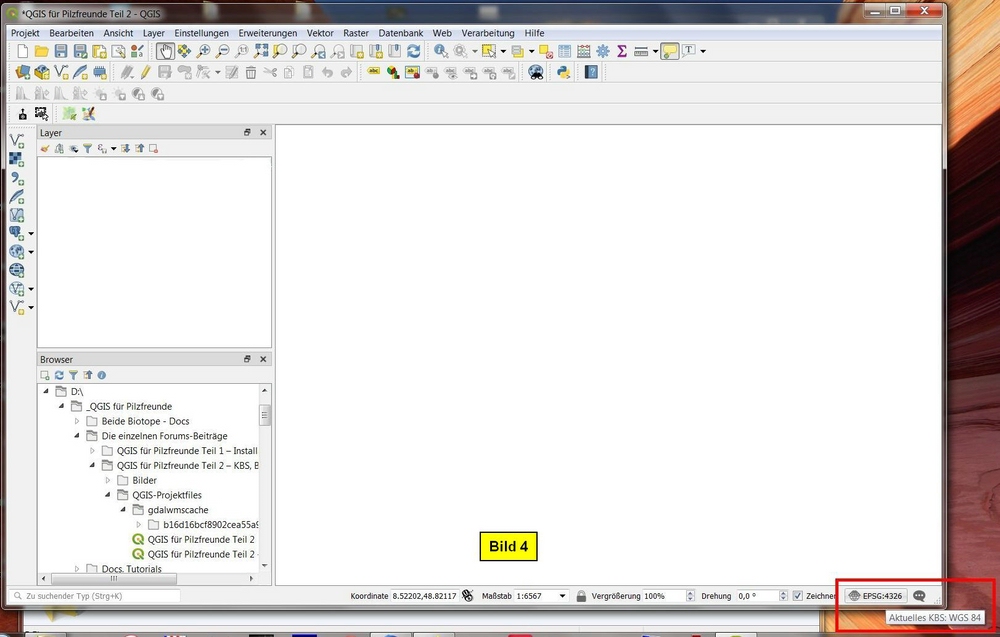The height and width of the screenshot is (637, 1000).
Task: Click the Refresh map icon
Action: 413,51
